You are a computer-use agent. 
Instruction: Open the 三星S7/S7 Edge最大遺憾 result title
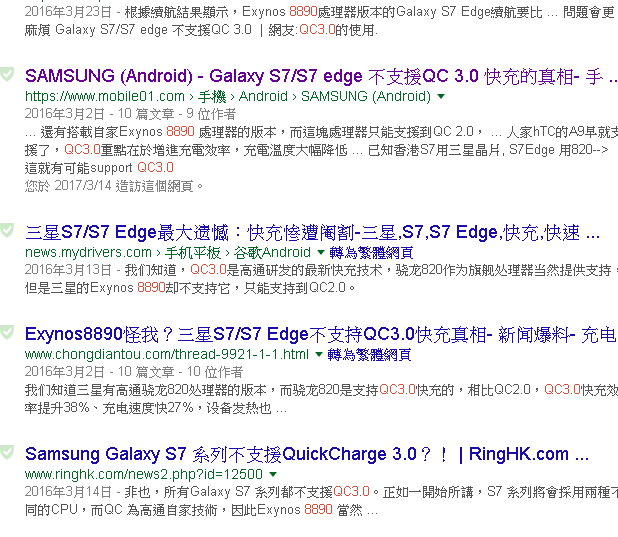312,233
